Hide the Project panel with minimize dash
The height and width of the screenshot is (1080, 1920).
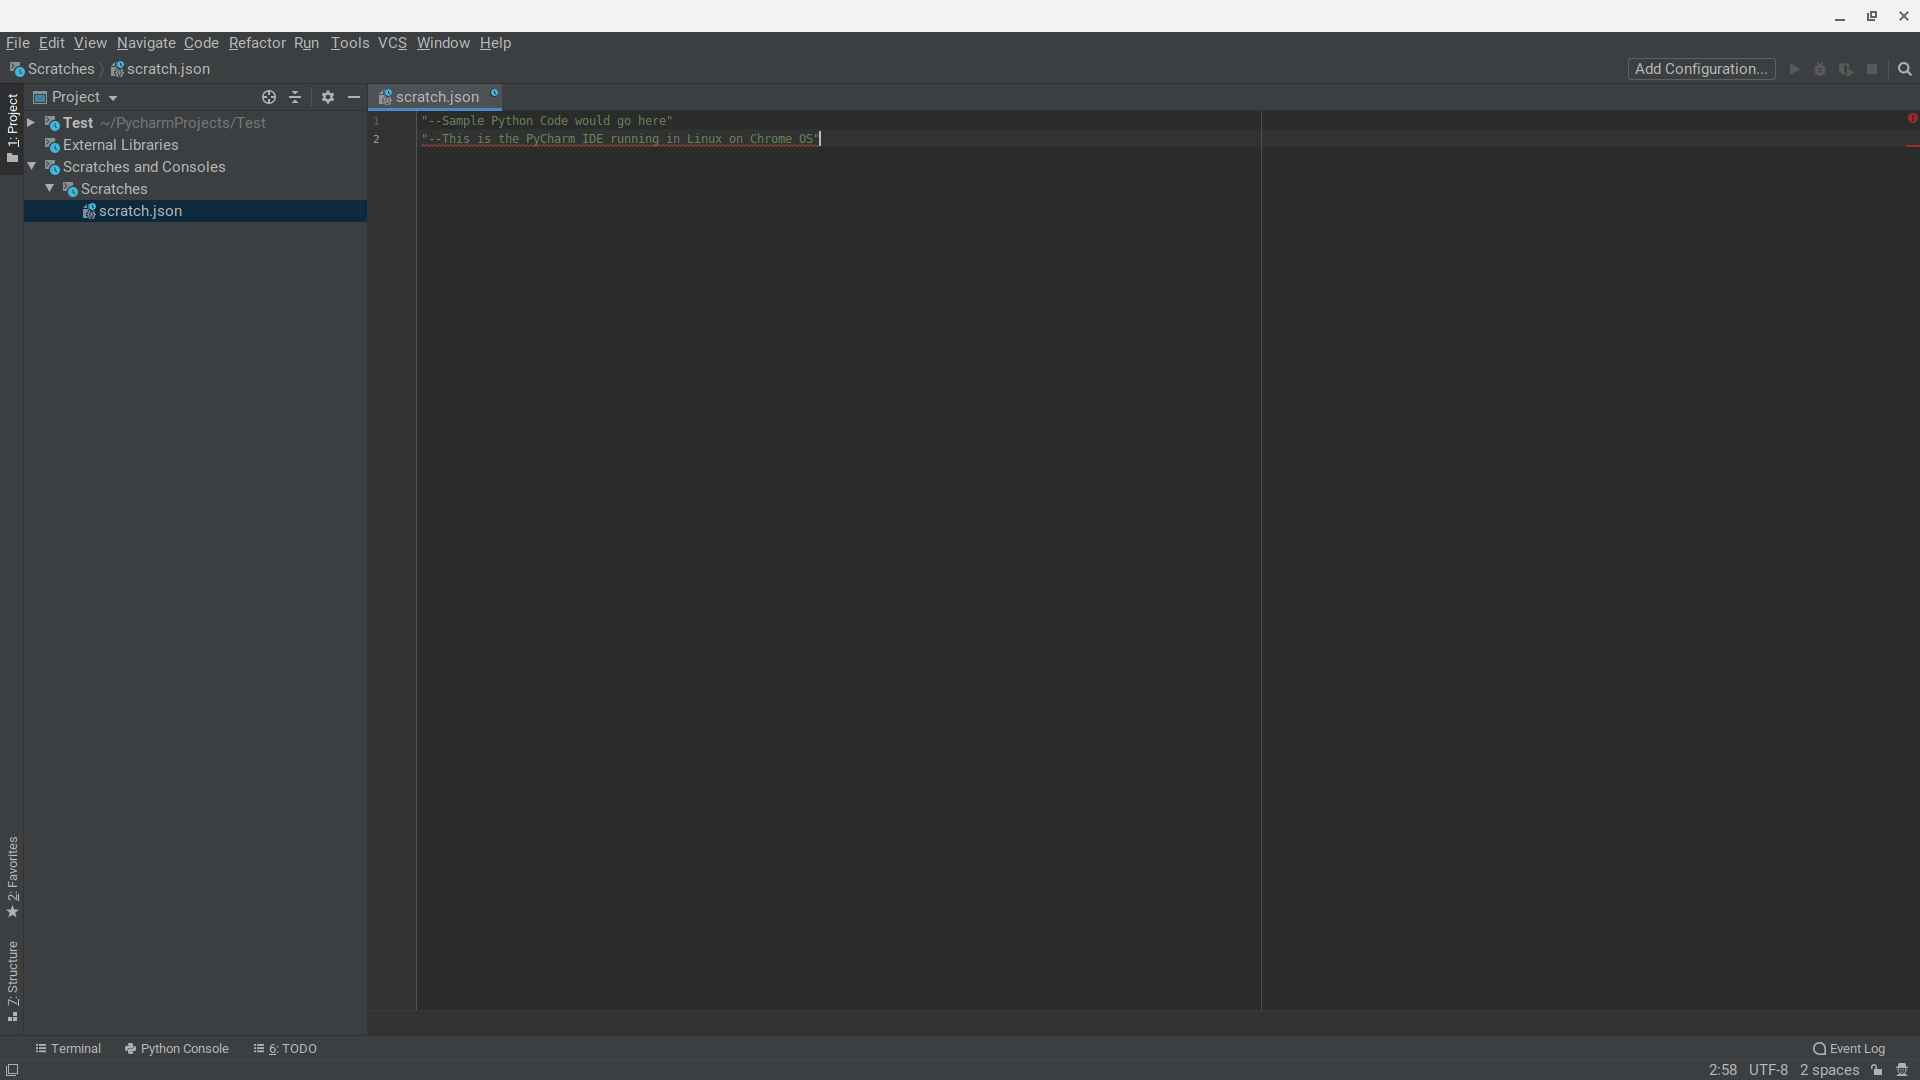pos(353,97)
